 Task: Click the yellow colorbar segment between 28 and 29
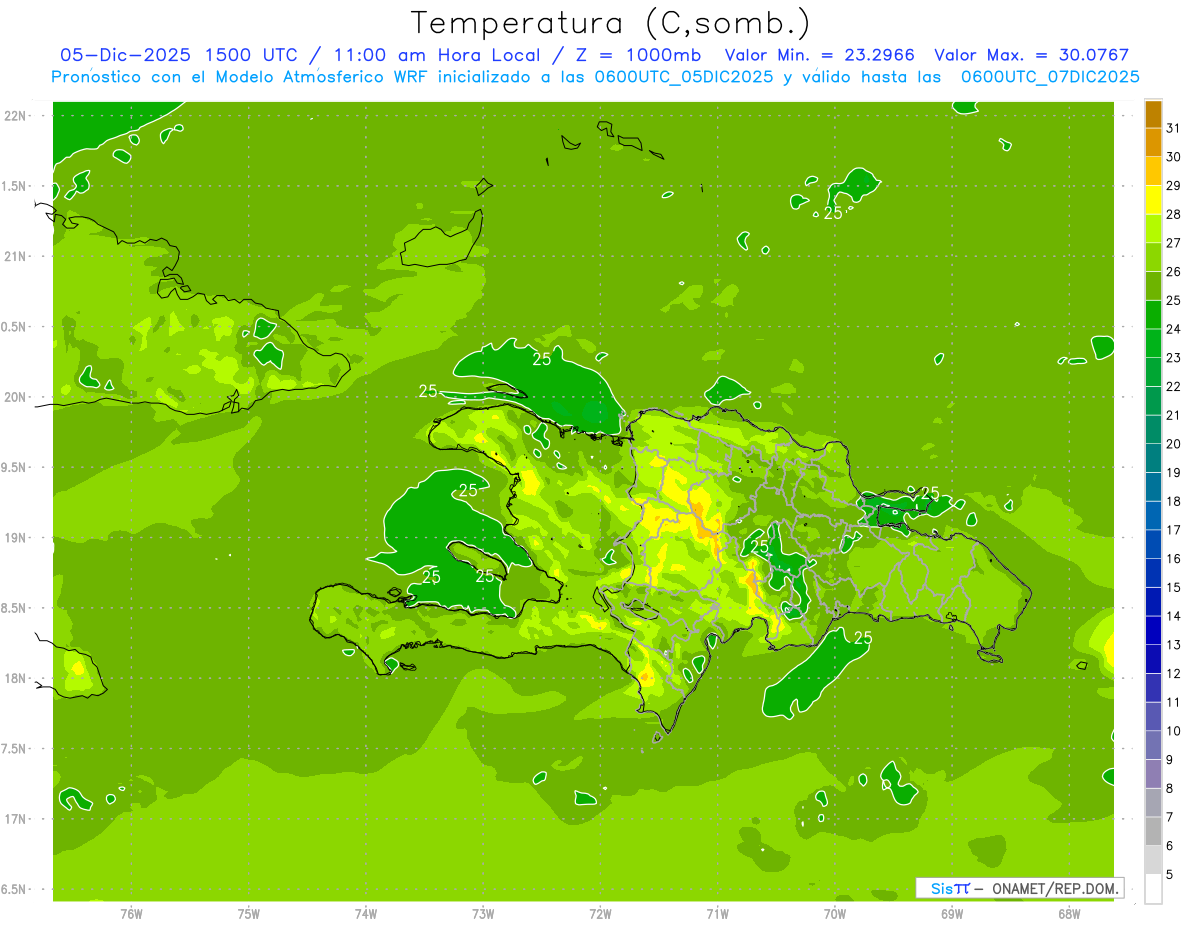1153,199
